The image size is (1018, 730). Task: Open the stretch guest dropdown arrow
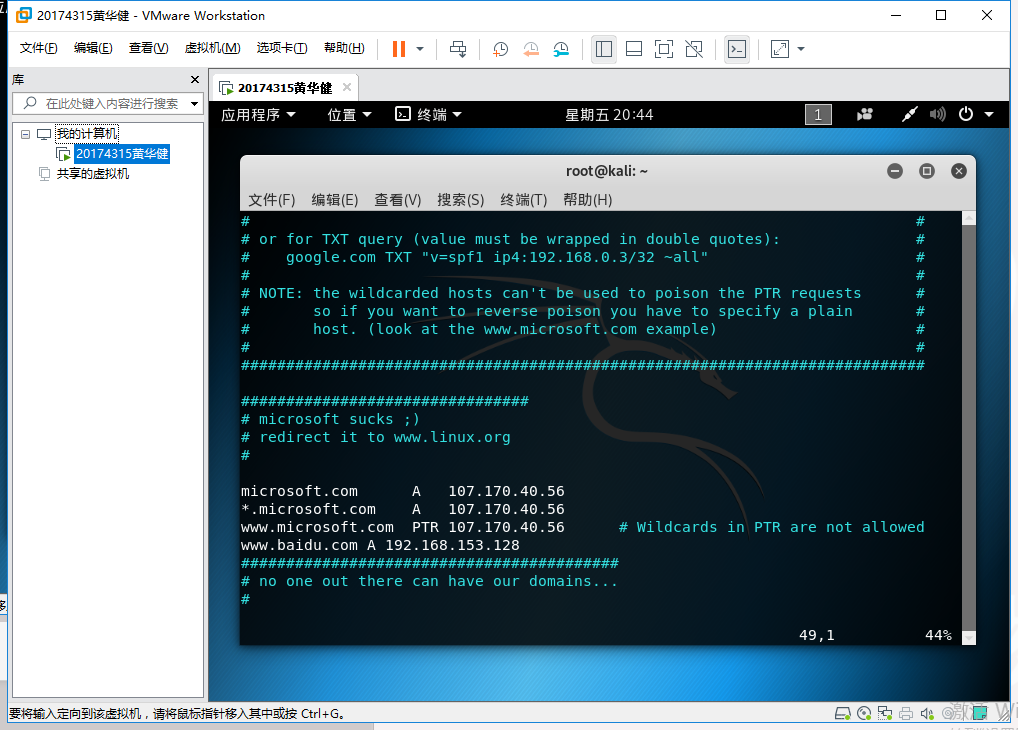coord(801,49)
